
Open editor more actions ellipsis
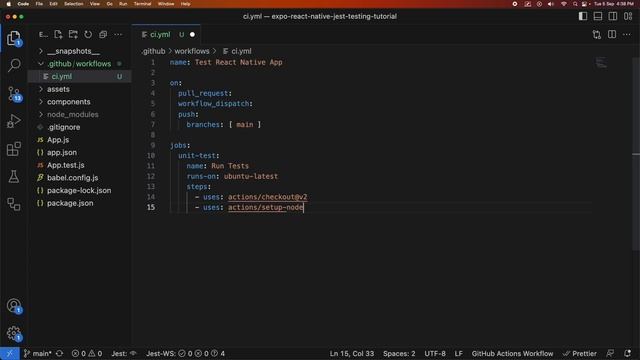tap(627, 35)
